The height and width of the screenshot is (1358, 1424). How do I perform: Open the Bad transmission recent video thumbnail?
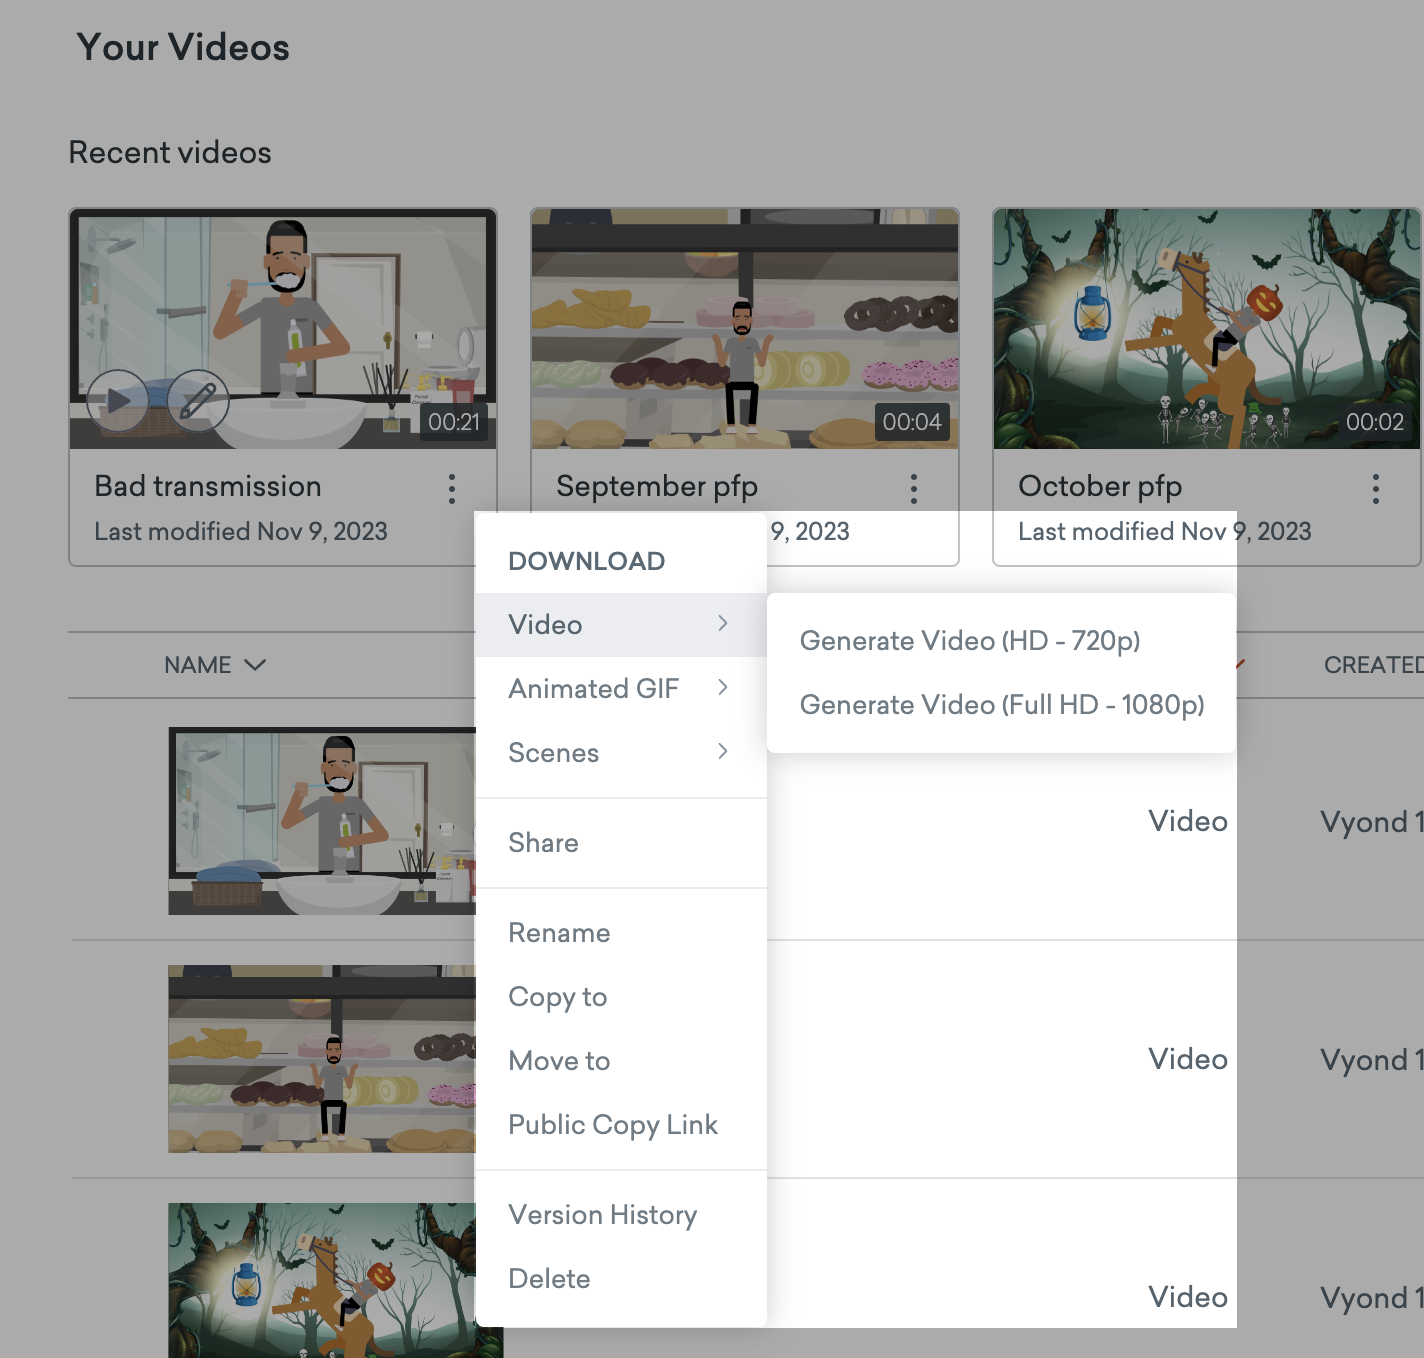pos(283,329)
